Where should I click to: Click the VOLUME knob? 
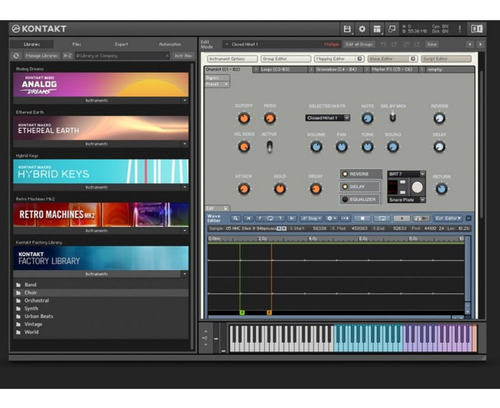[316, 147]
